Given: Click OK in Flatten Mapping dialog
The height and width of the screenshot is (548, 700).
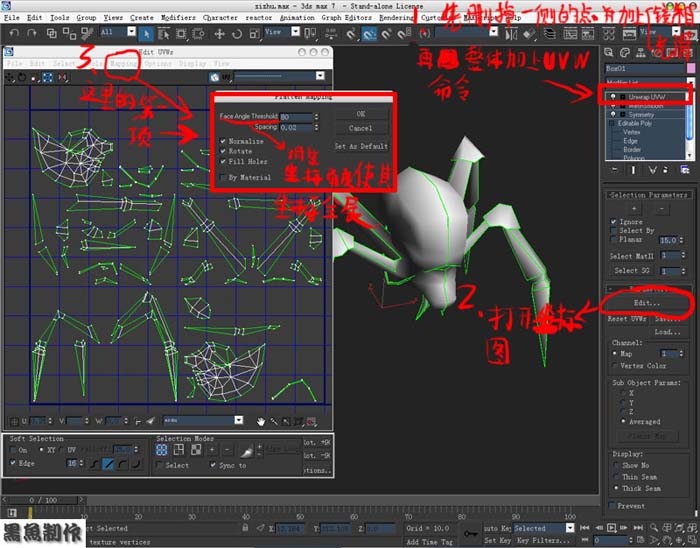Looking at the screenshot, I should (361, 114).
